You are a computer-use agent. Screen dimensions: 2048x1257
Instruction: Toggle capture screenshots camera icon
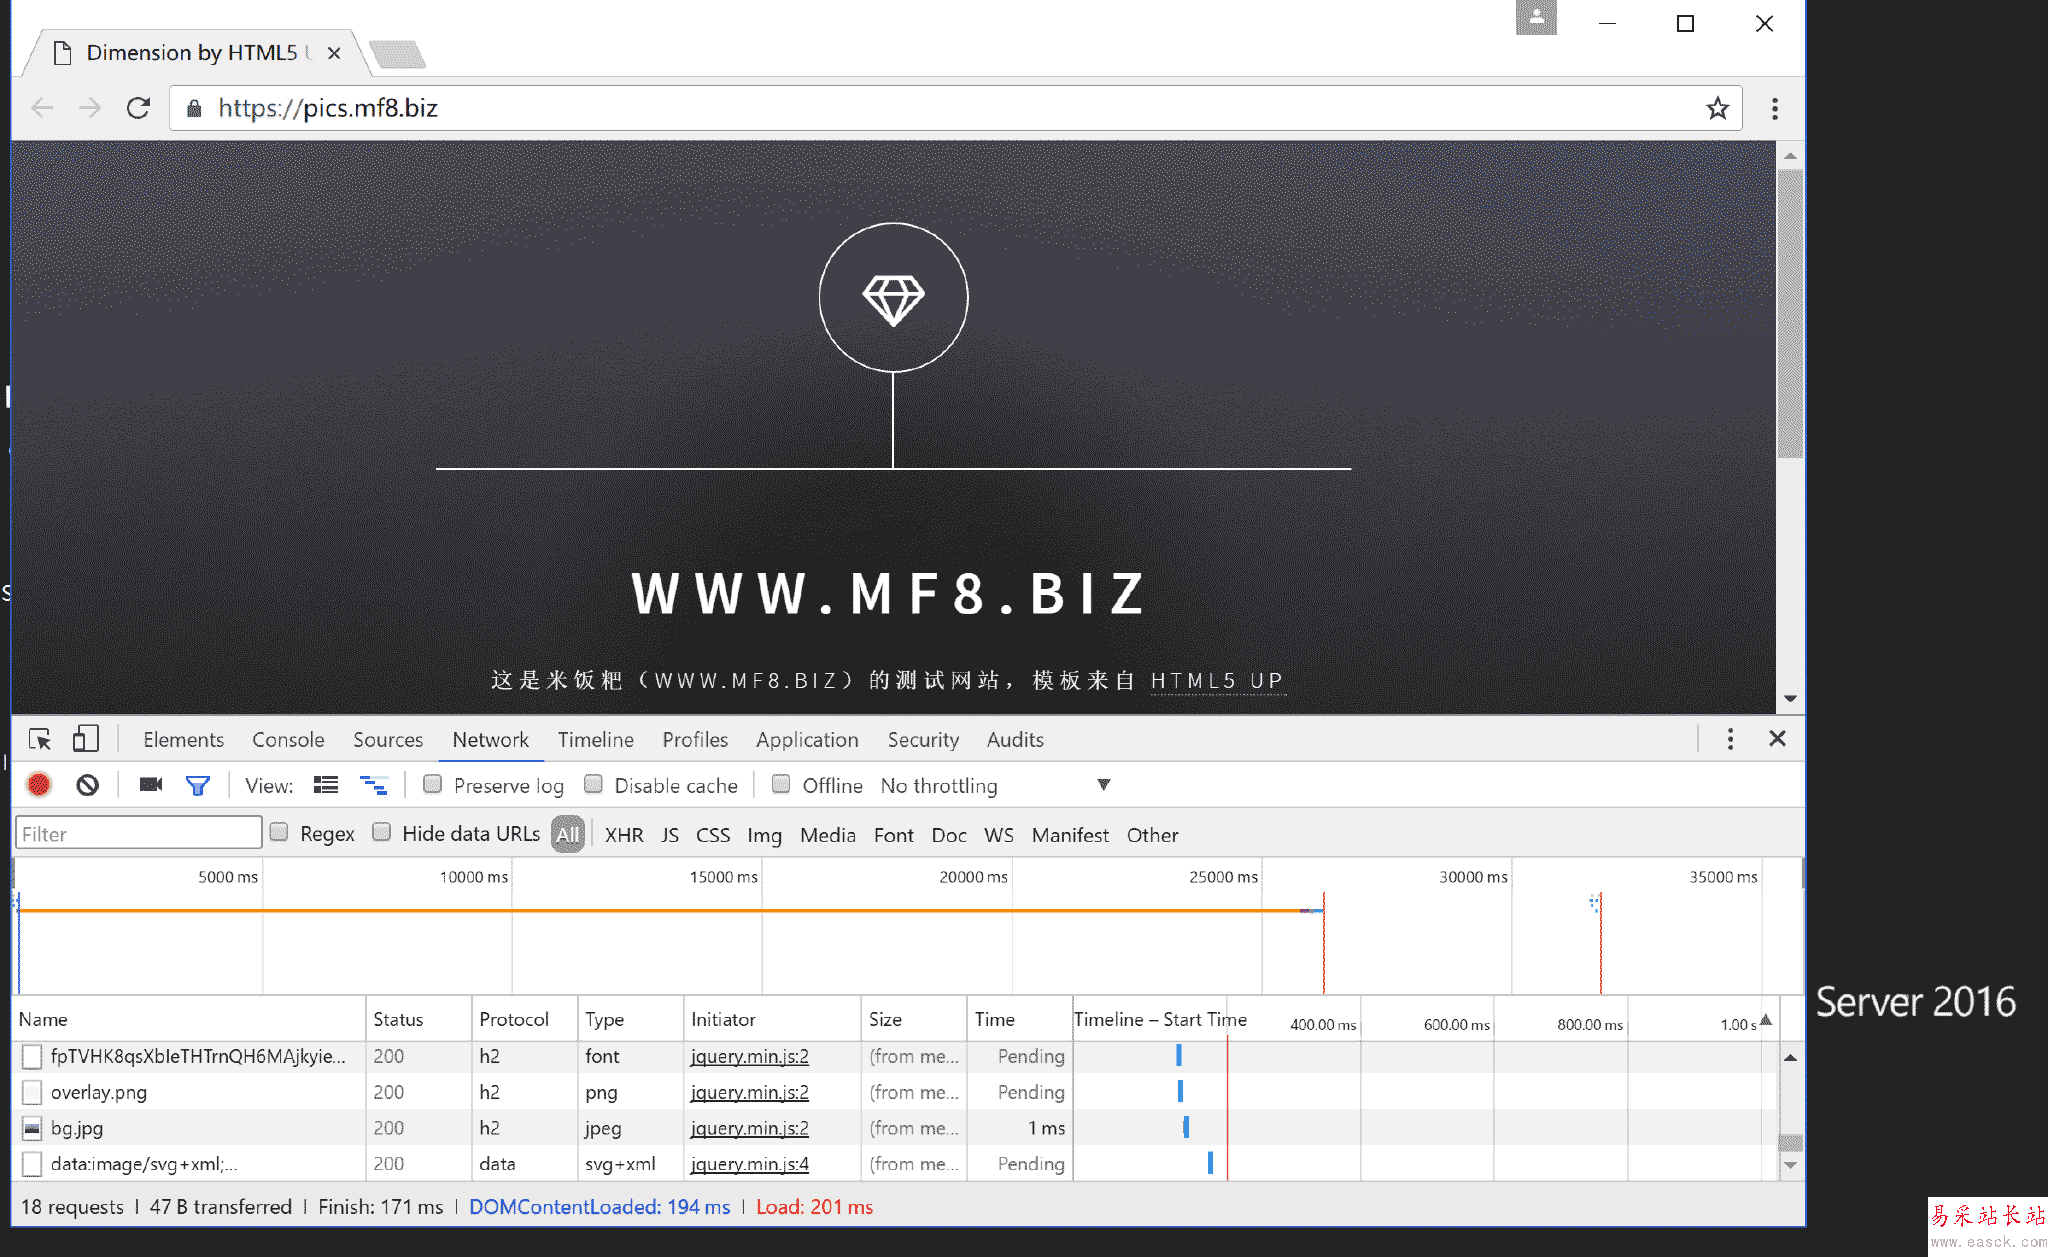coord(151,785)
